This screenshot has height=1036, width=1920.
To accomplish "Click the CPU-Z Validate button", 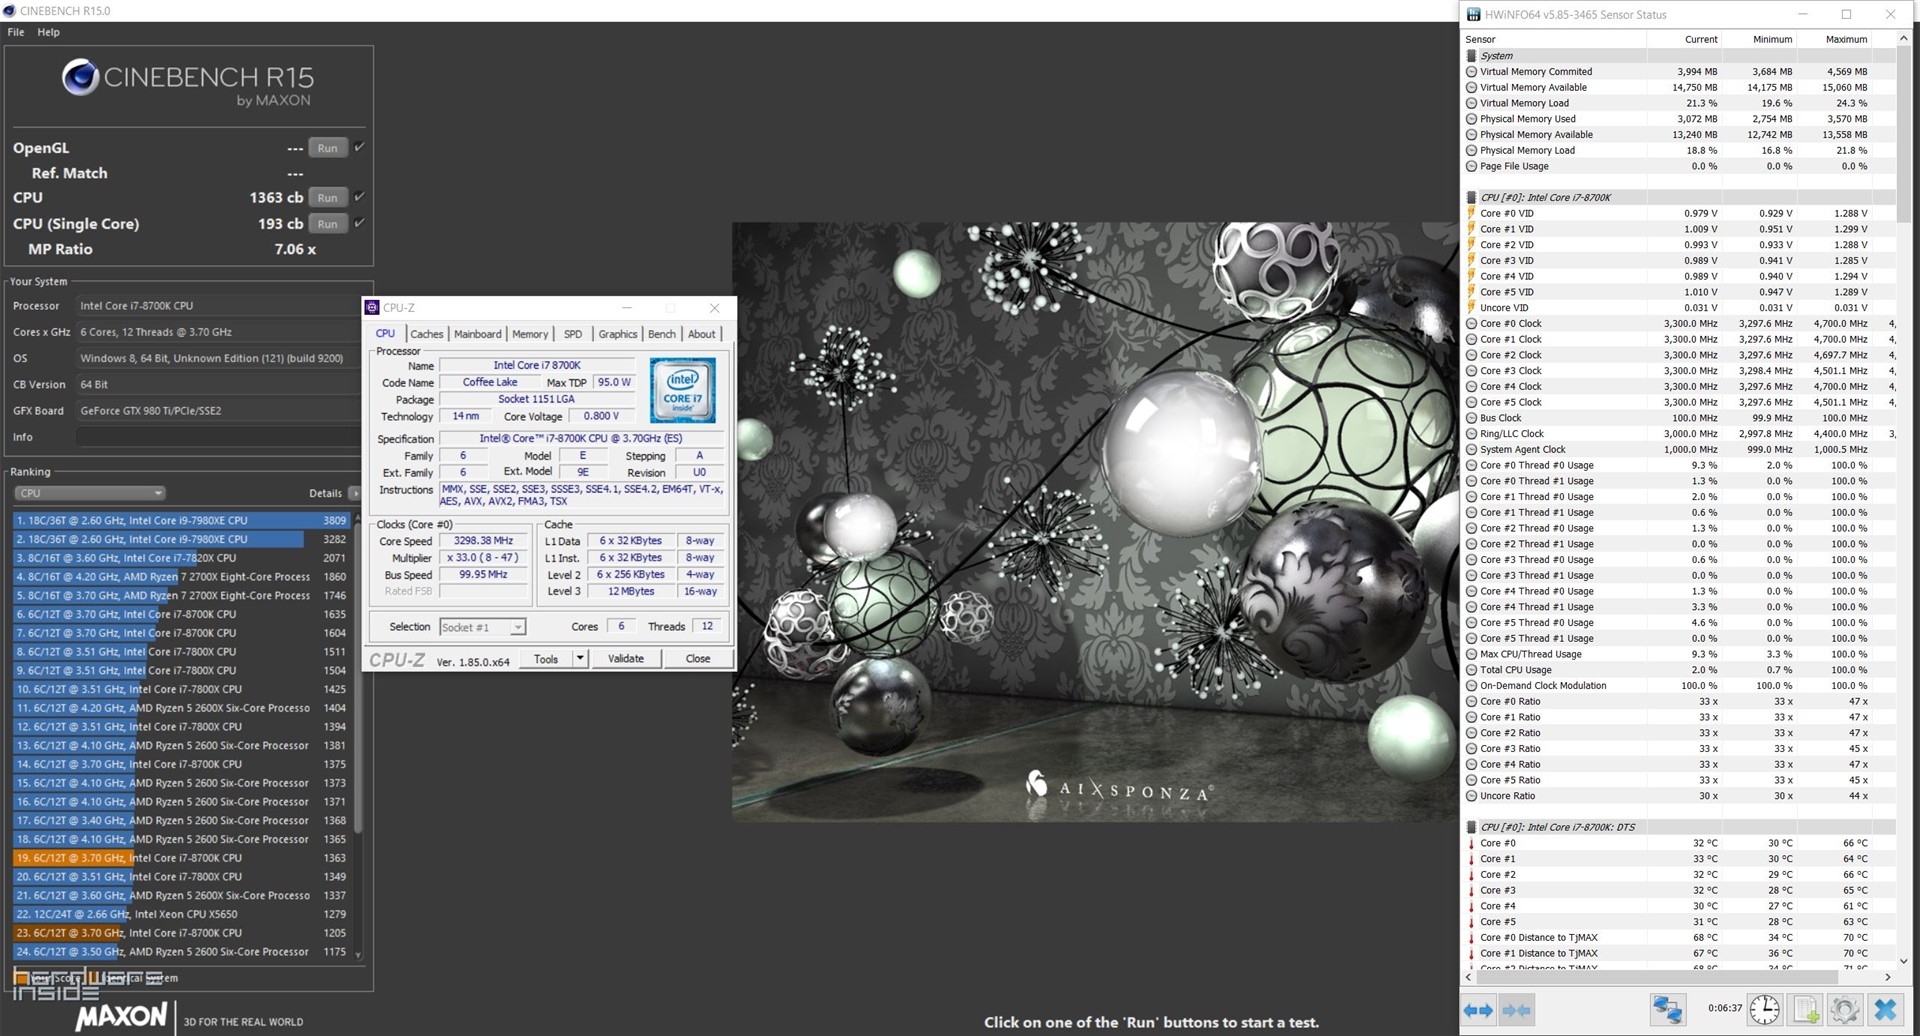I will (x=626, y=659).
